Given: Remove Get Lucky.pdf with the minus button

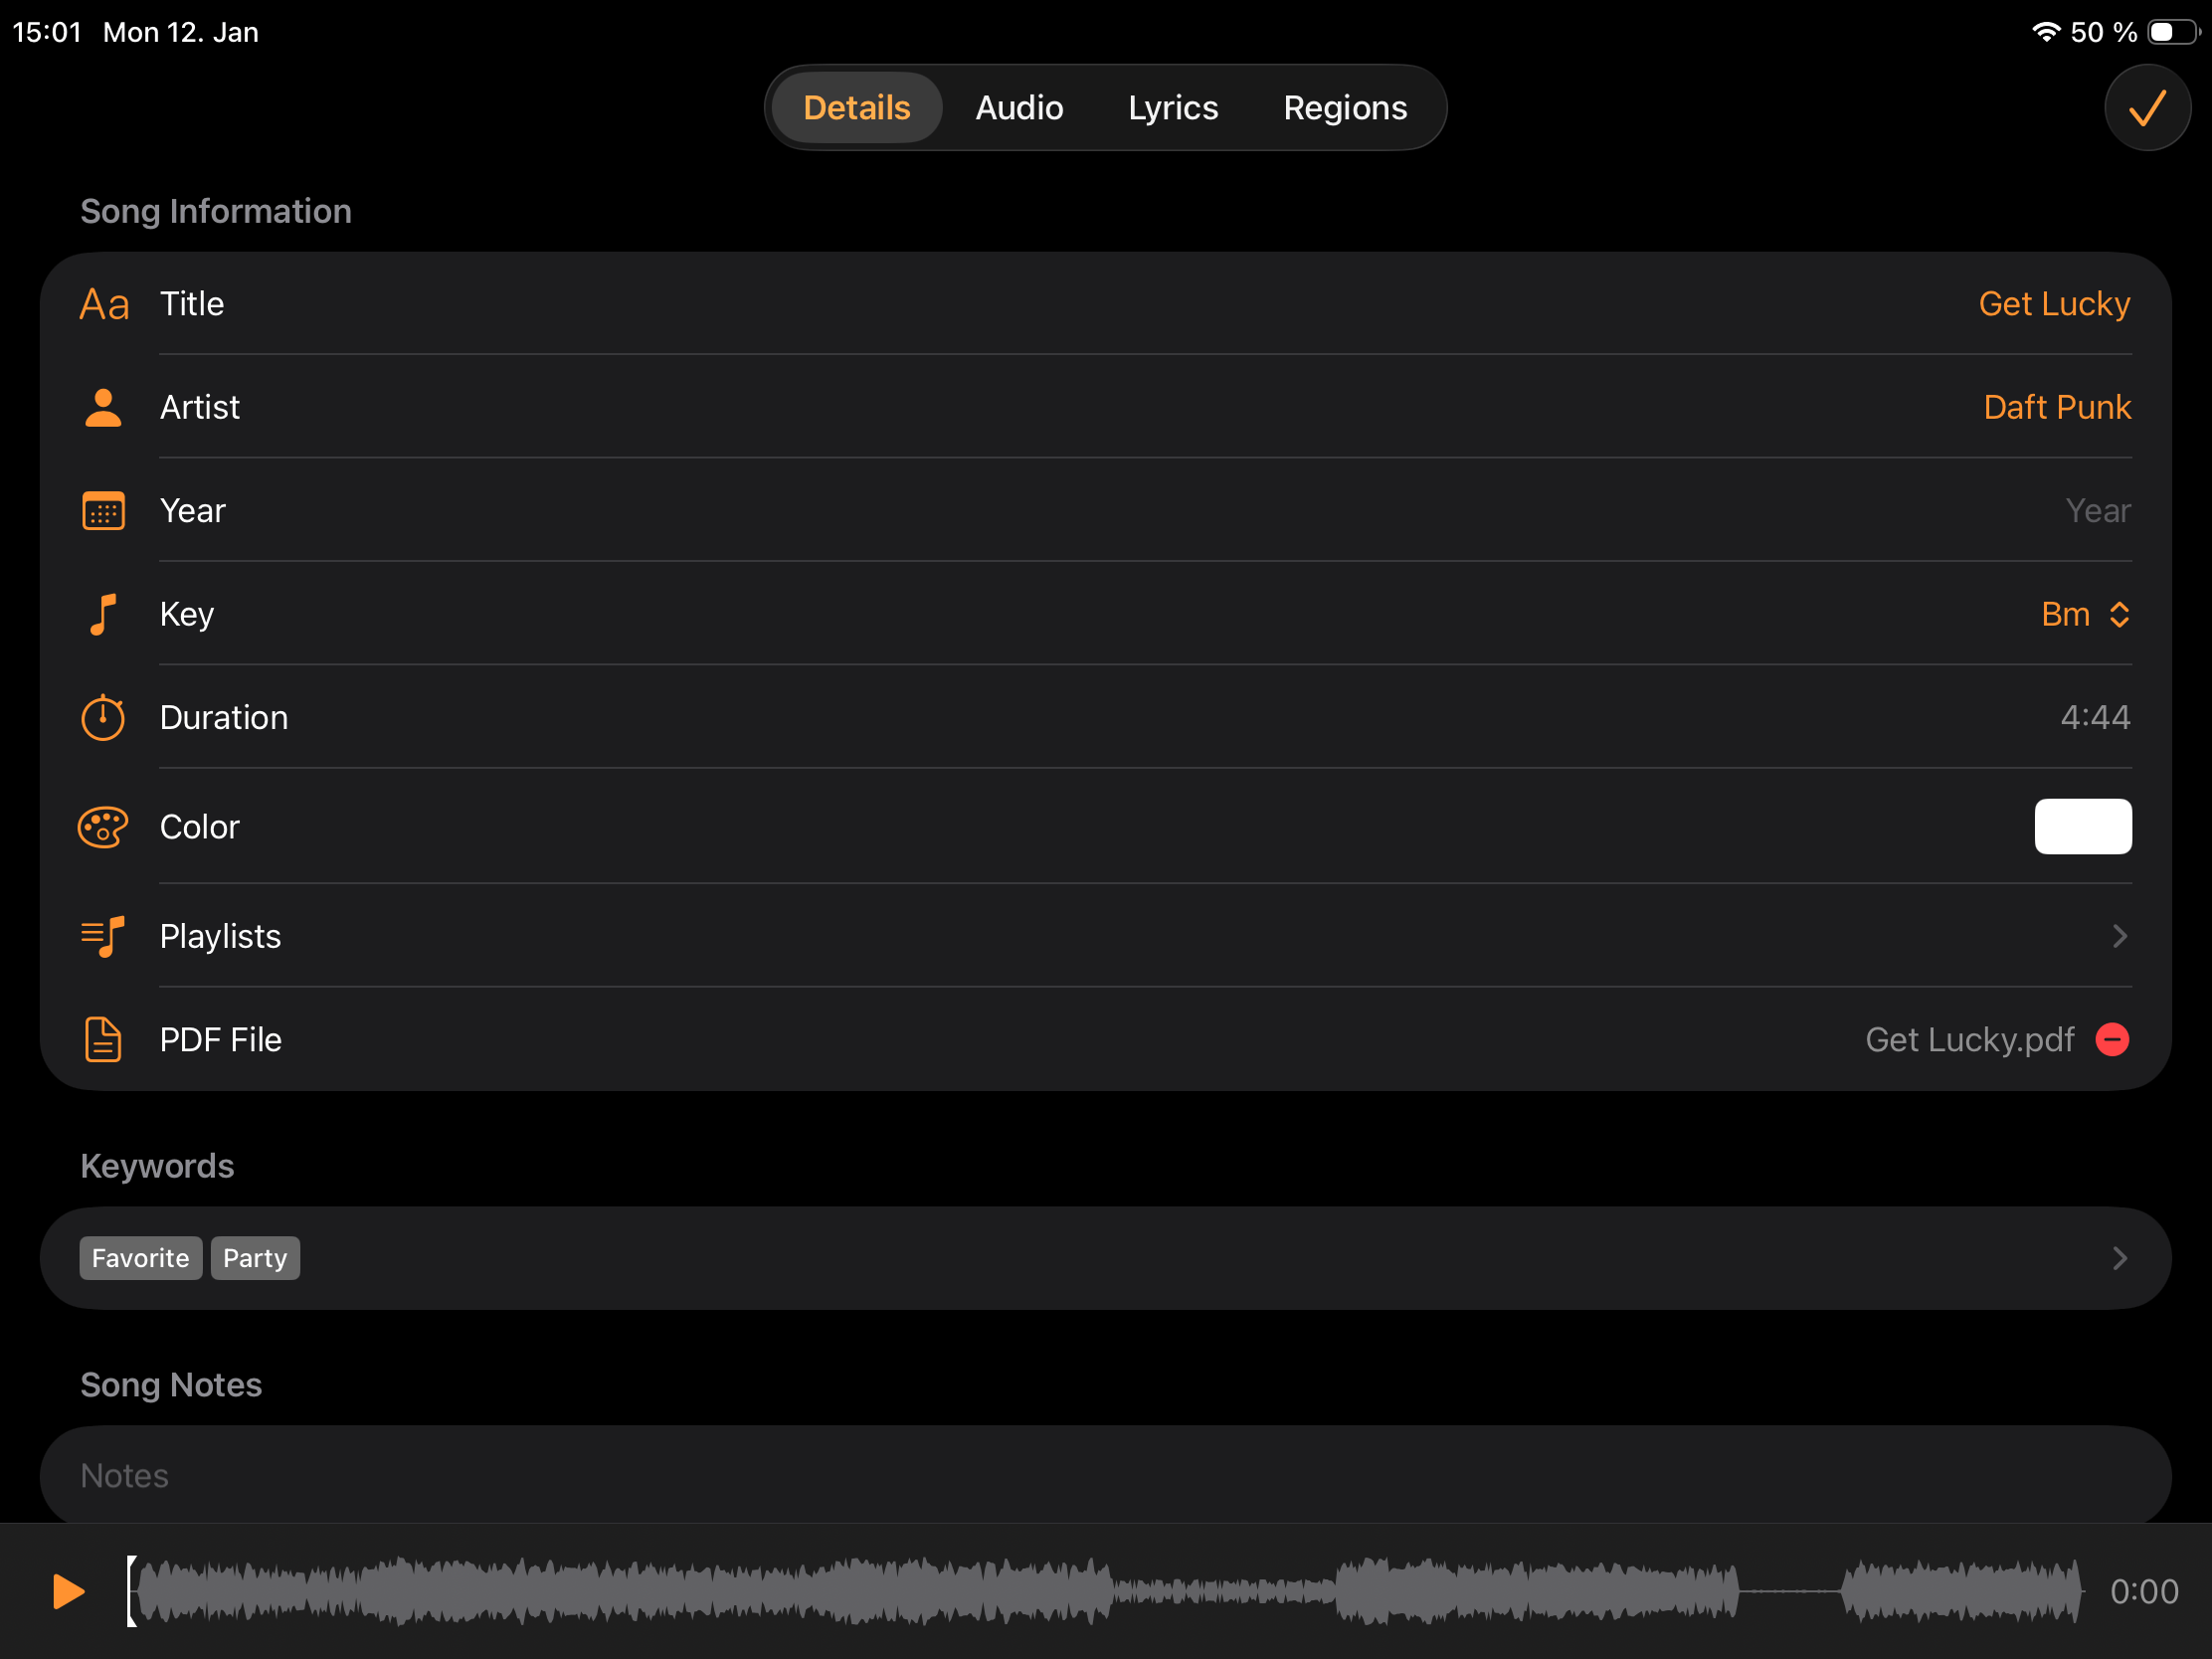Looking at the screenshot, I should tap(2112, 1040).
